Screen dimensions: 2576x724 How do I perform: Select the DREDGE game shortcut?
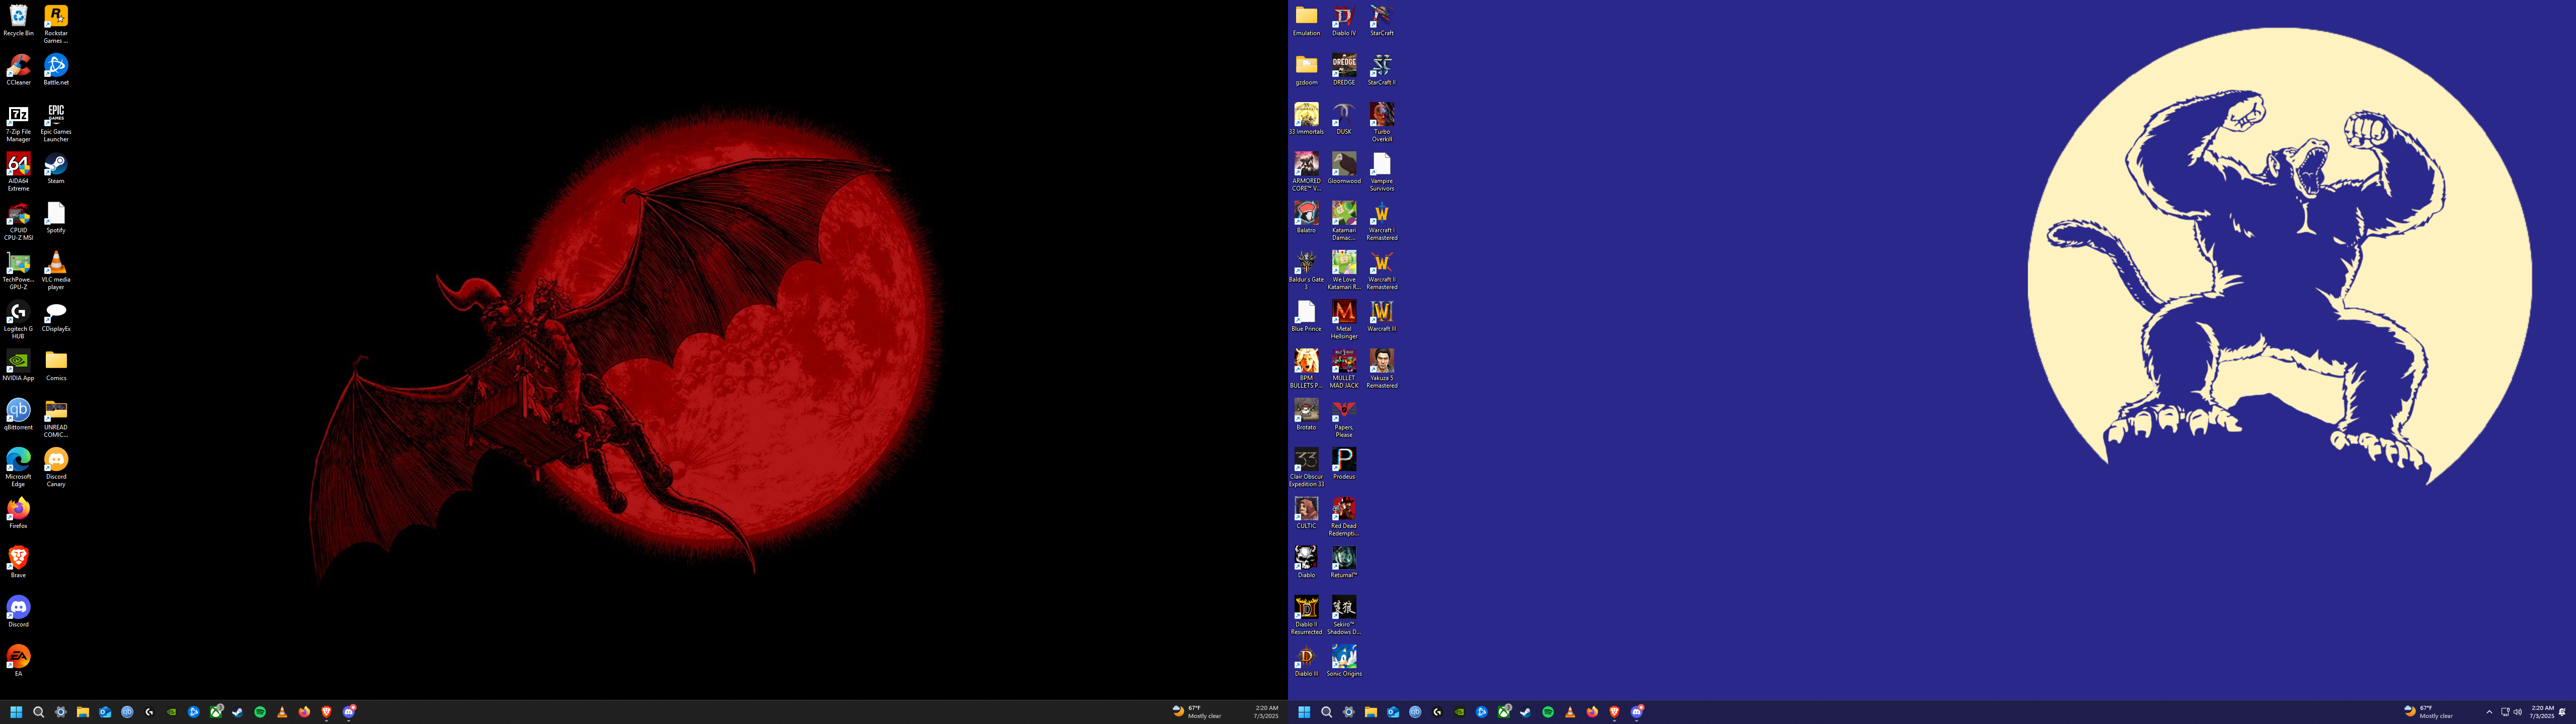click(x=1344, y=70)
